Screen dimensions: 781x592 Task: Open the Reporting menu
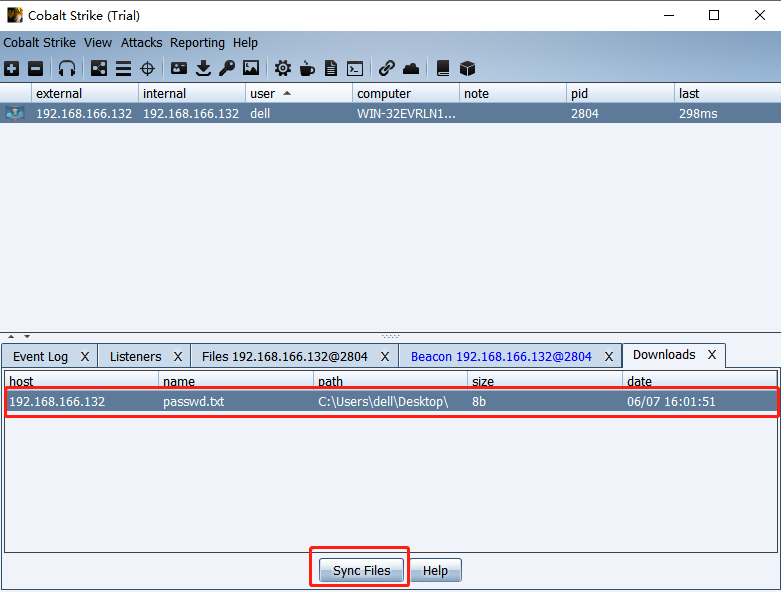[x=197, y=43]
